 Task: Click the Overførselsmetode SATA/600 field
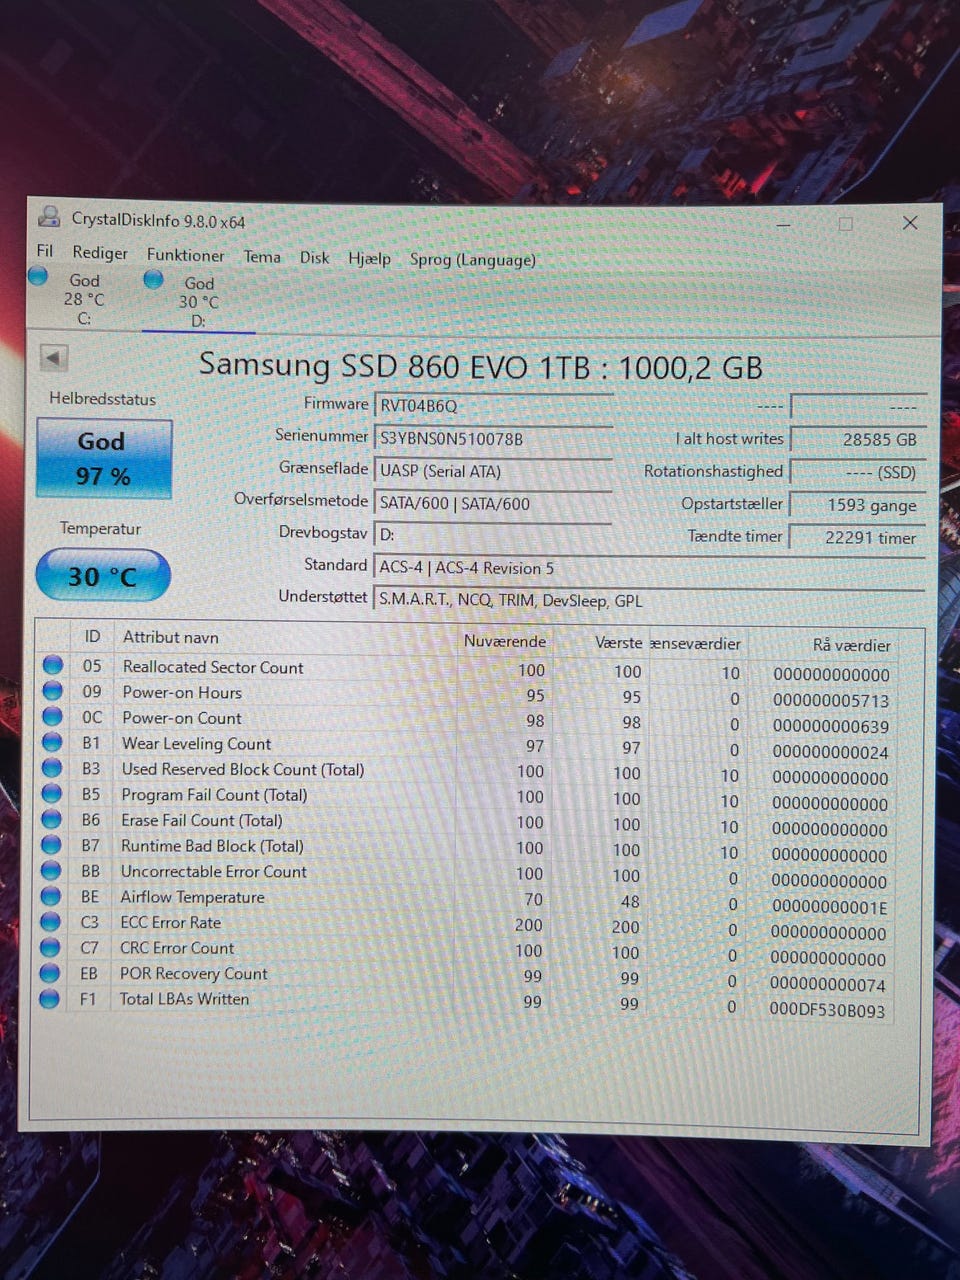(493, 503)
